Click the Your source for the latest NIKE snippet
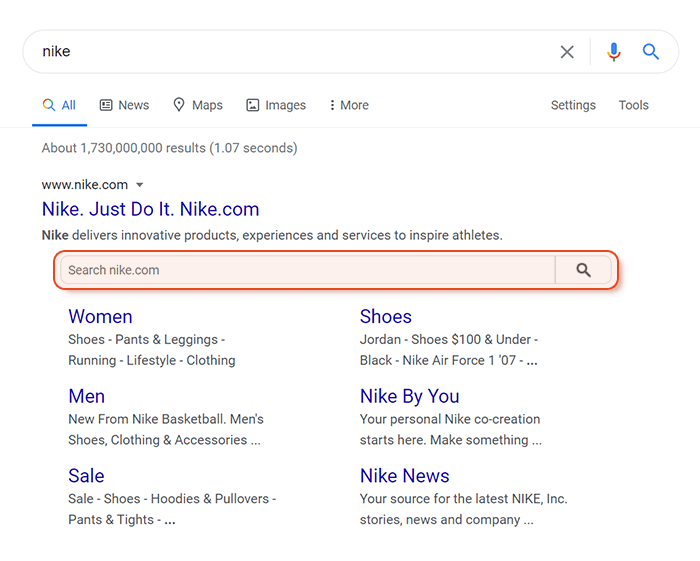The width and height of the screenshot is (700, 561). coord(463,509)
